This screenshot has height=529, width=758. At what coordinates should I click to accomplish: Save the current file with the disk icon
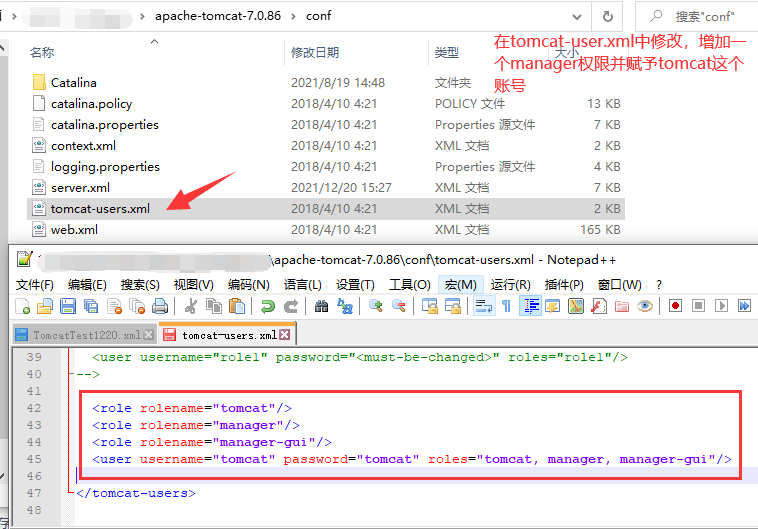(68, 306)
